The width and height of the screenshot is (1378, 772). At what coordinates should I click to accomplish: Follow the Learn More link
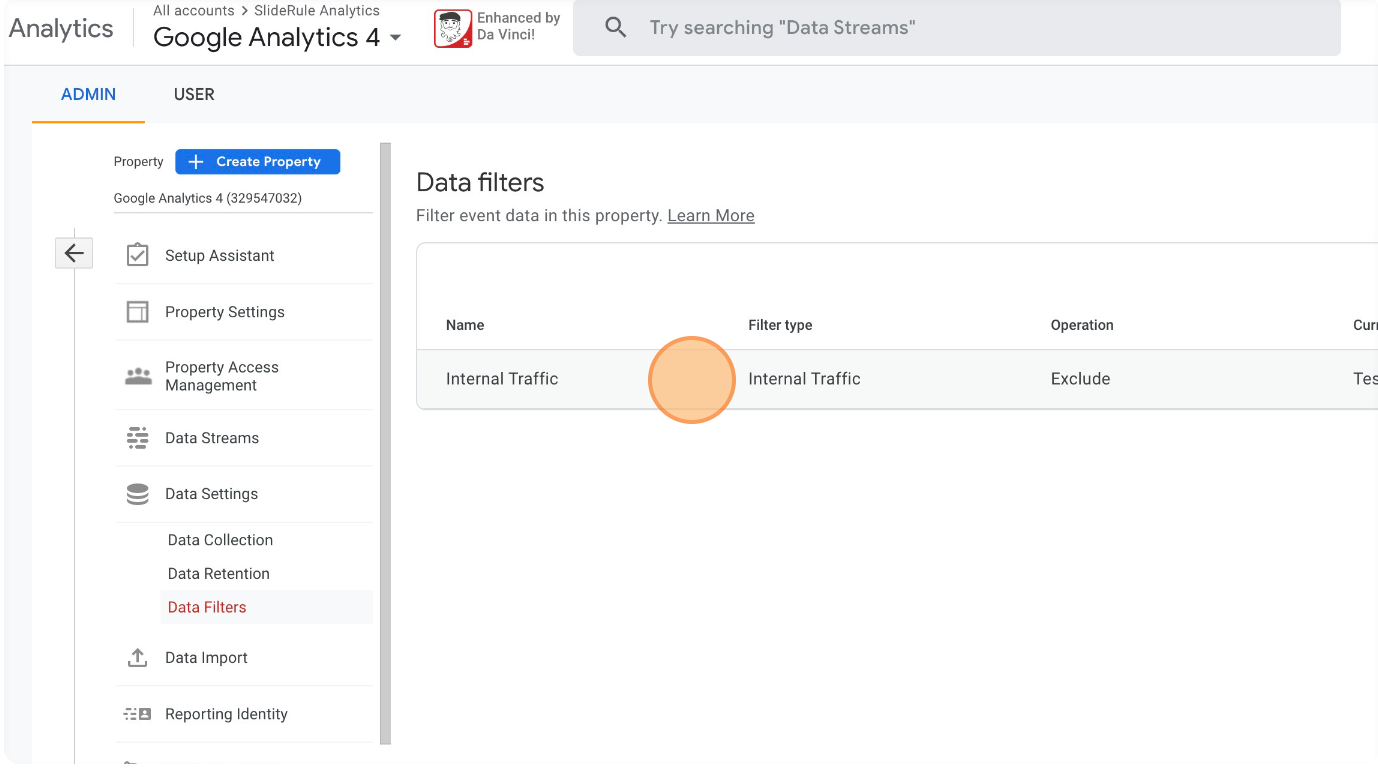click(710, 216)
